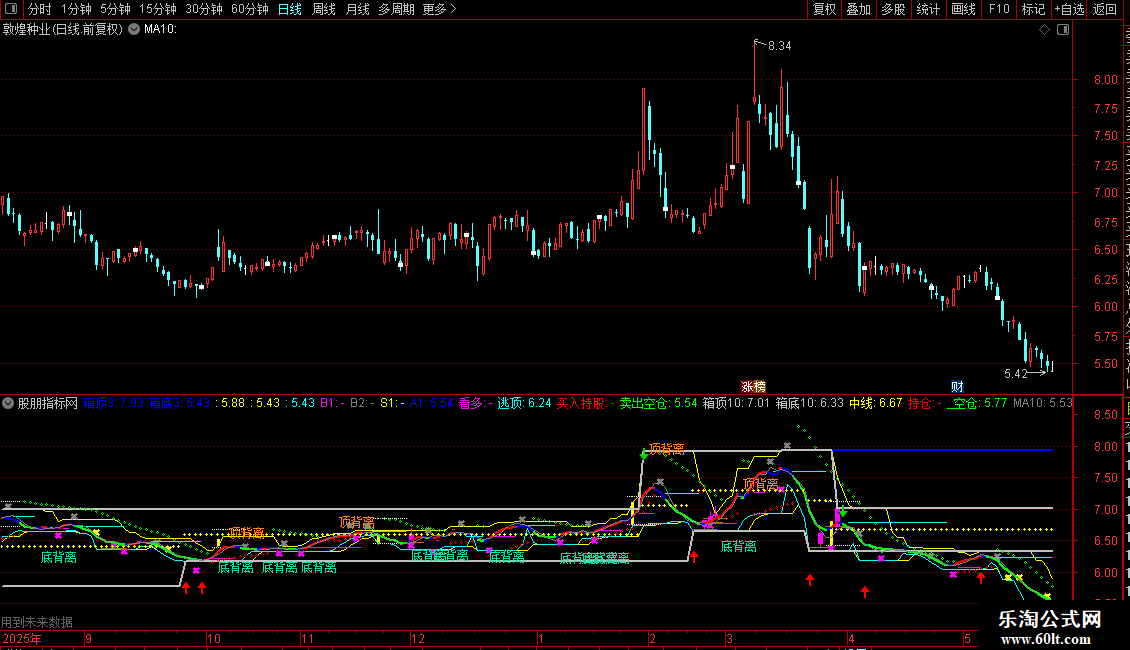The height and width of the screenshot is (650, 1130).
Task: Toggle the right side panel icon
Action: coord(1062,30)
